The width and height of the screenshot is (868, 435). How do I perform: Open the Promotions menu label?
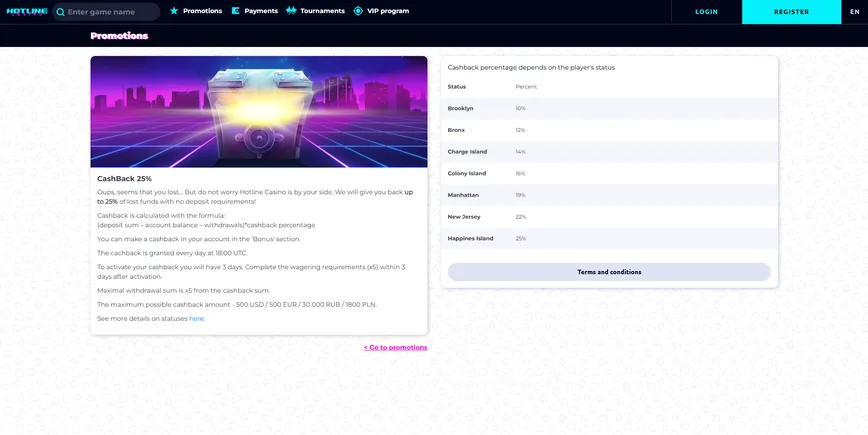pyautogui.click(x=202, y=11)
